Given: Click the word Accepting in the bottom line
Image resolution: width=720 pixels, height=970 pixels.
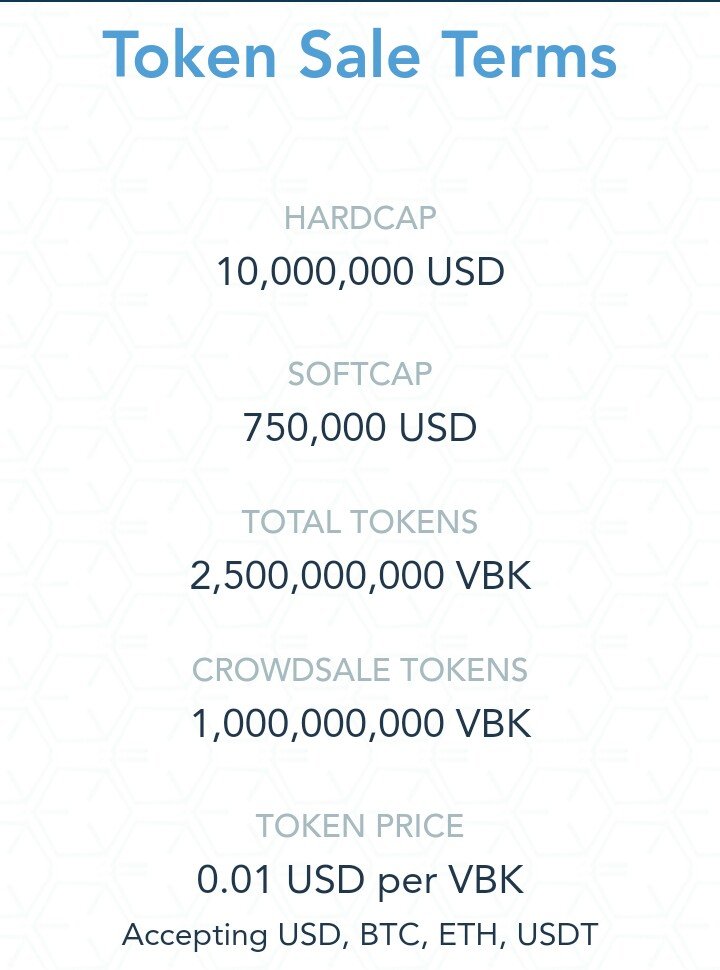Looking at the screenshot, I should point(195,935).
